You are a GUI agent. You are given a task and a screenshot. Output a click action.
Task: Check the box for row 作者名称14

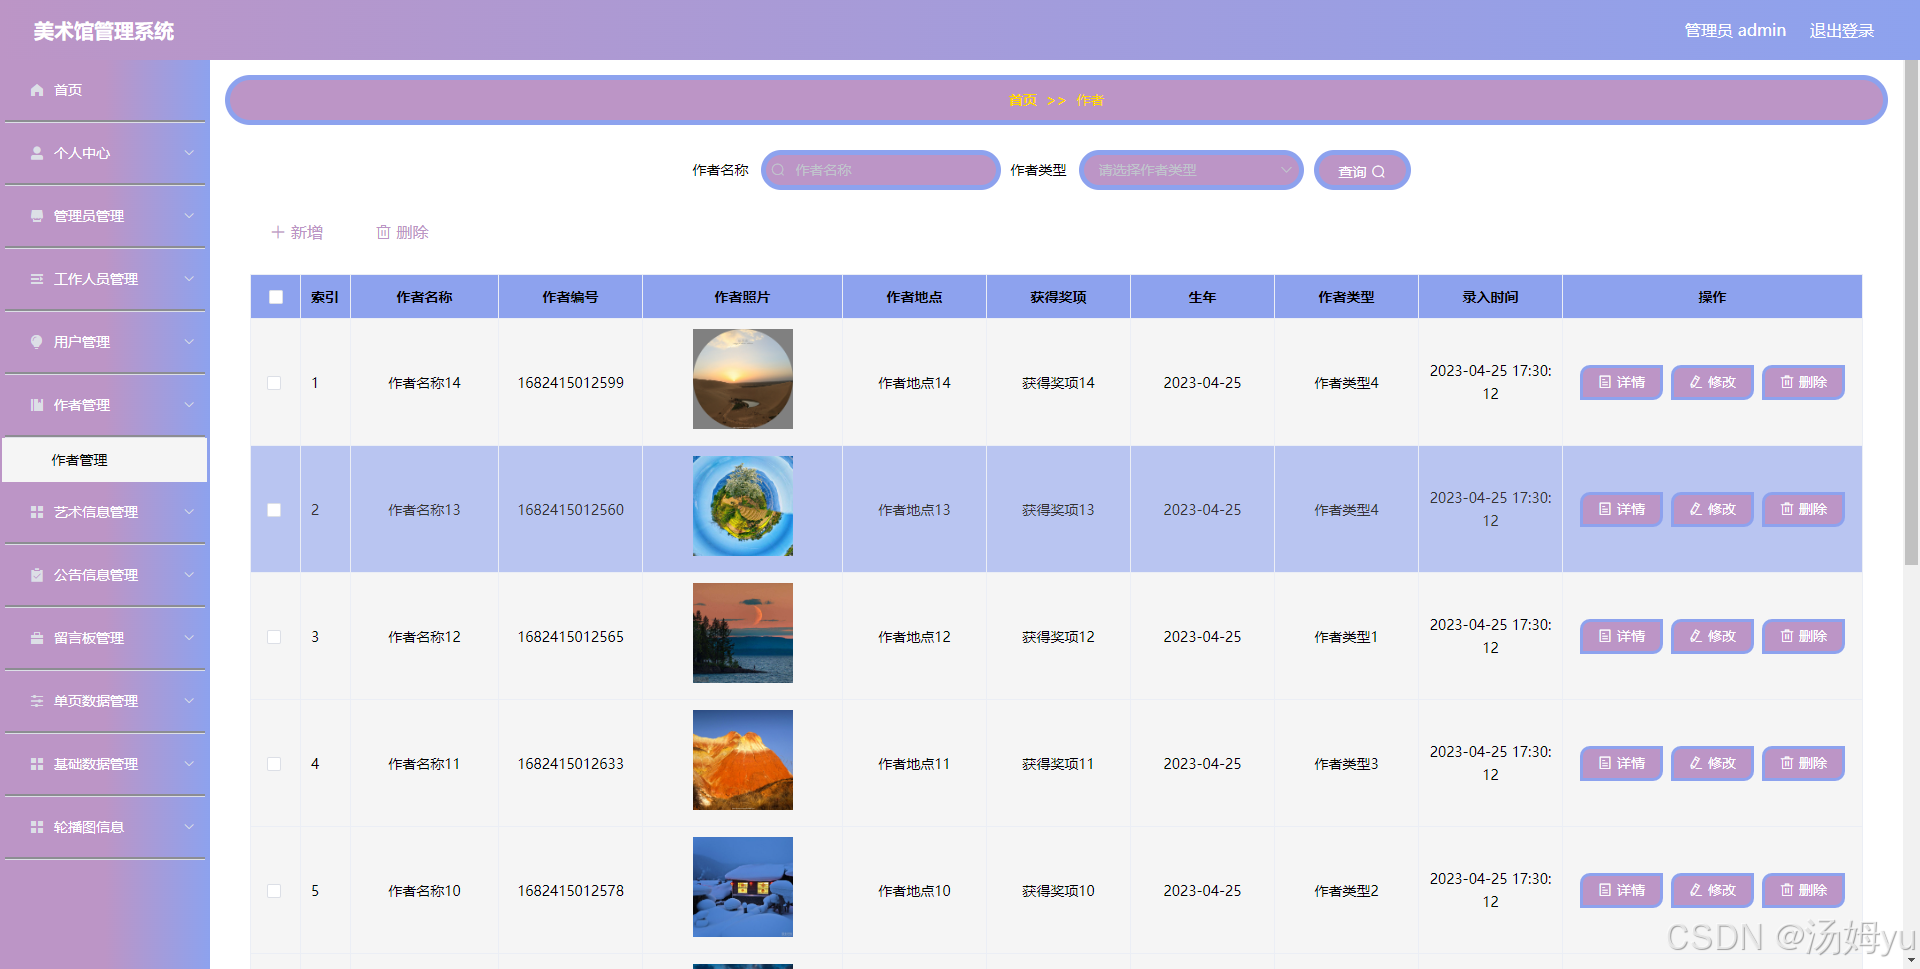tap(274, 383)
